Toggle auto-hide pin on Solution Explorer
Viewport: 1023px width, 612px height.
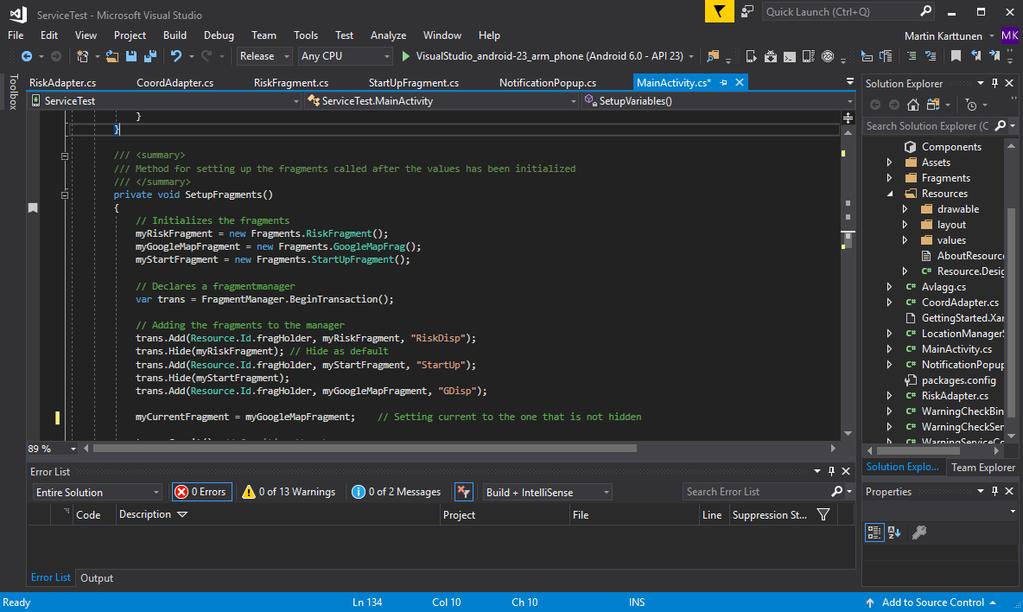[995, 83]
